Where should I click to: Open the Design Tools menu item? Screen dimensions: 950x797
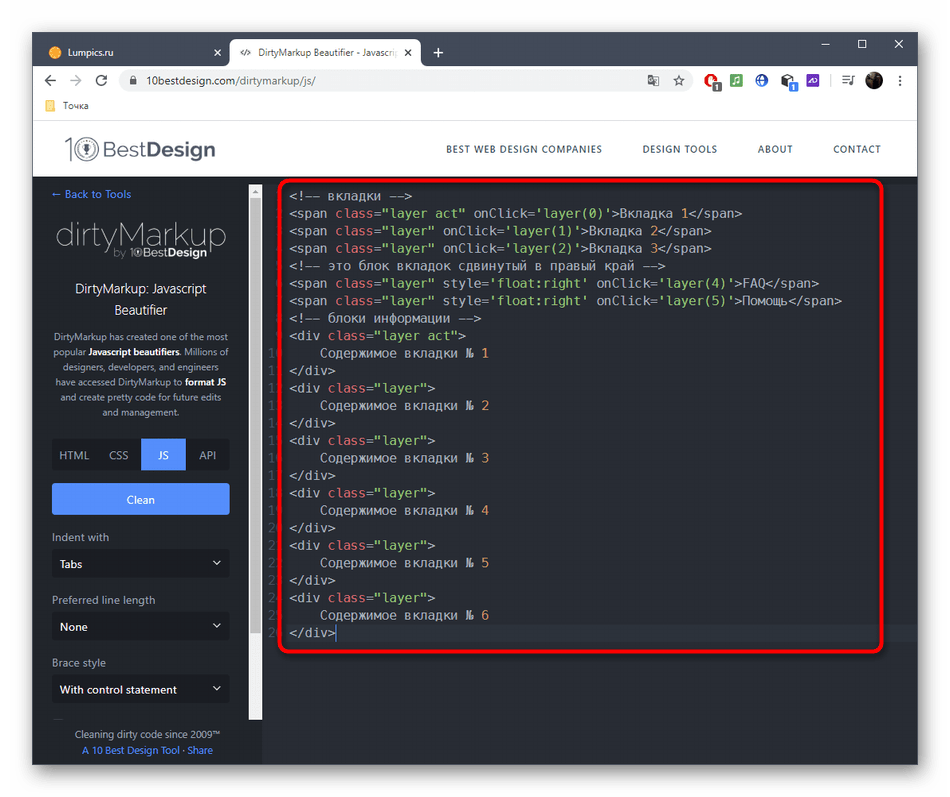point(679,149)
